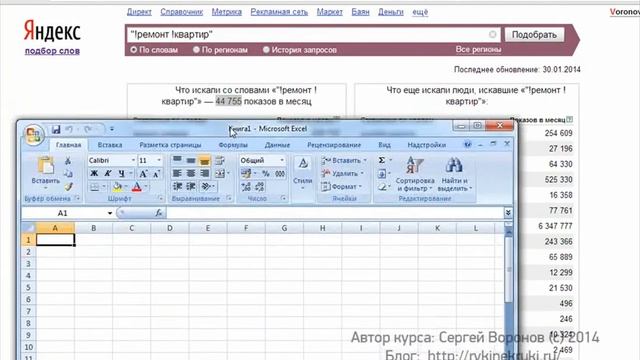Open the Calibri font name dropdown
The image size is (640, 360).
click(133, 160)
